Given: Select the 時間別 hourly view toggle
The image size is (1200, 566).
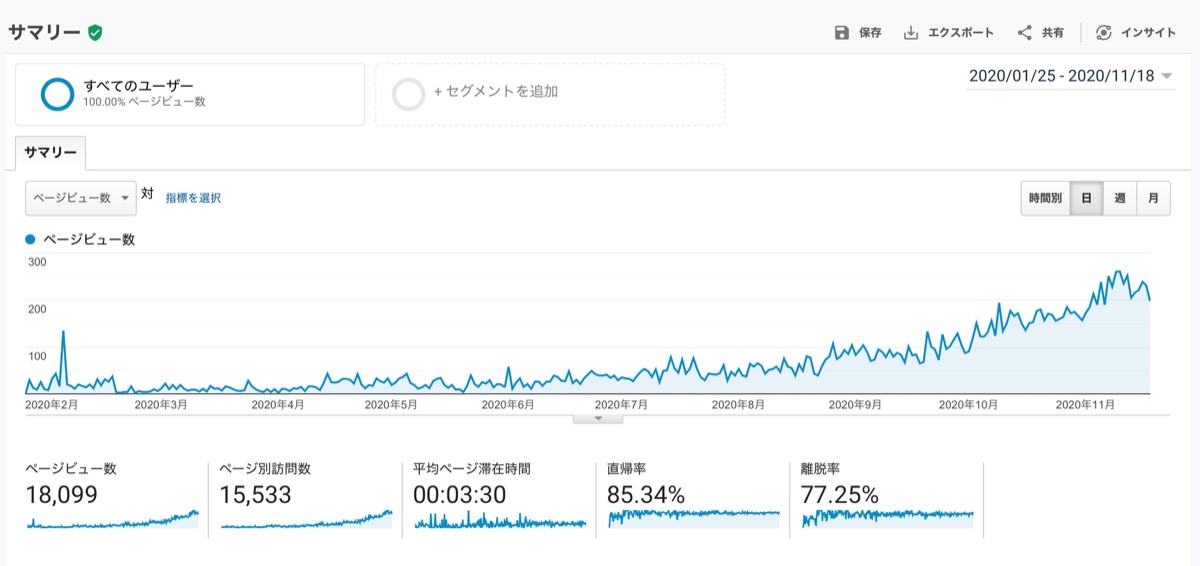Looking at the screenshot, I should 1045,198.
